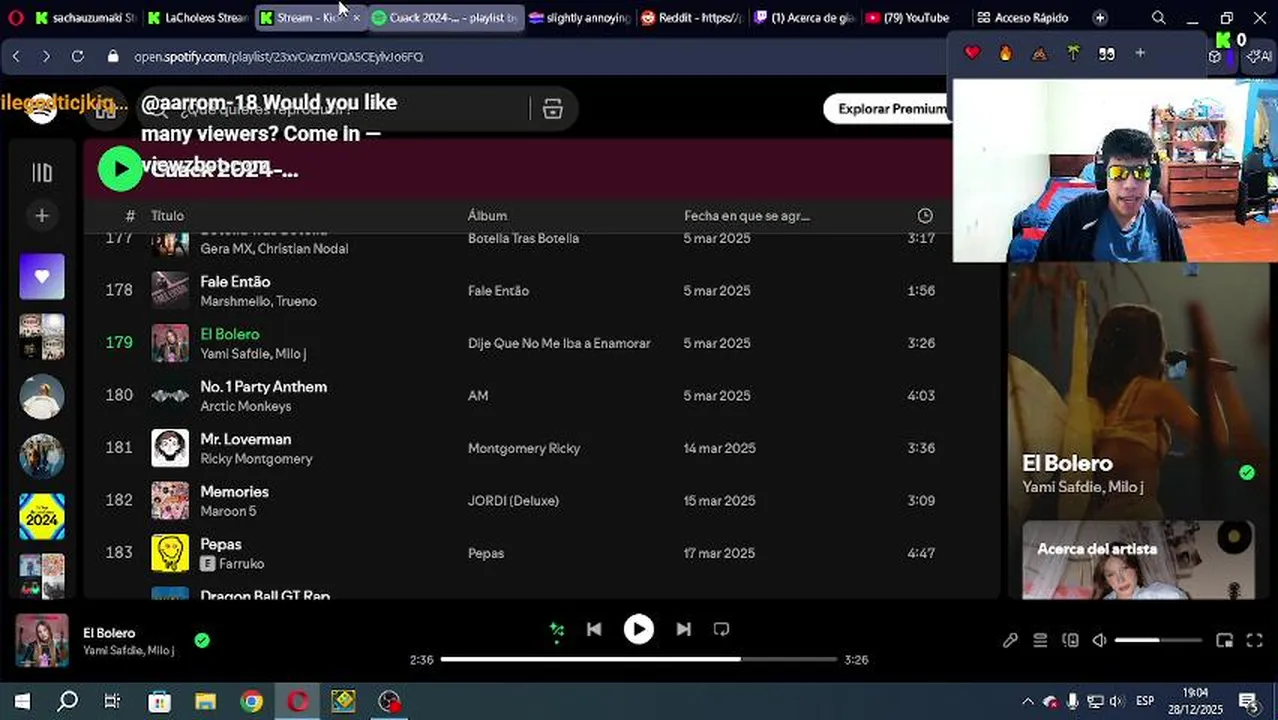The image size is (1278, 720).
Task: Open Liked Songs heart tile in sidebar
Action: coord(42,276)
